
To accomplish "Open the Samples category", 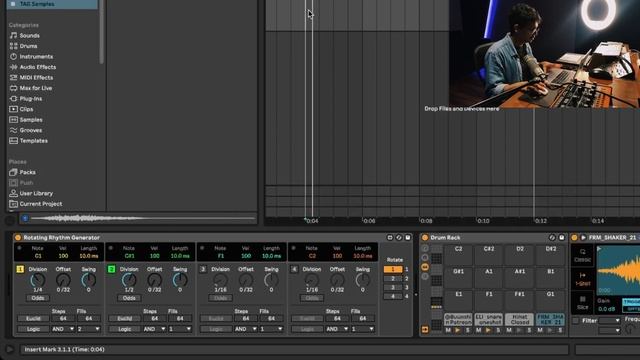I will point(31,120).
